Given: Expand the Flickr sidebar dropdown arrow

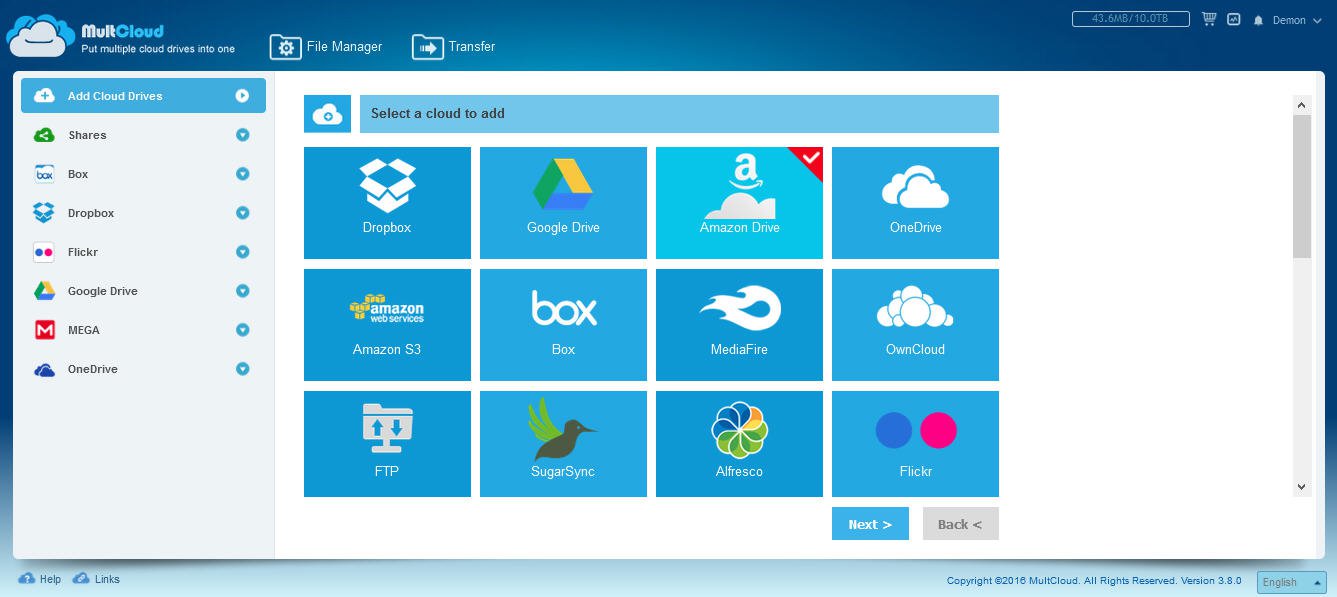Looking at the screenshot, I should [x=242, y=252].
